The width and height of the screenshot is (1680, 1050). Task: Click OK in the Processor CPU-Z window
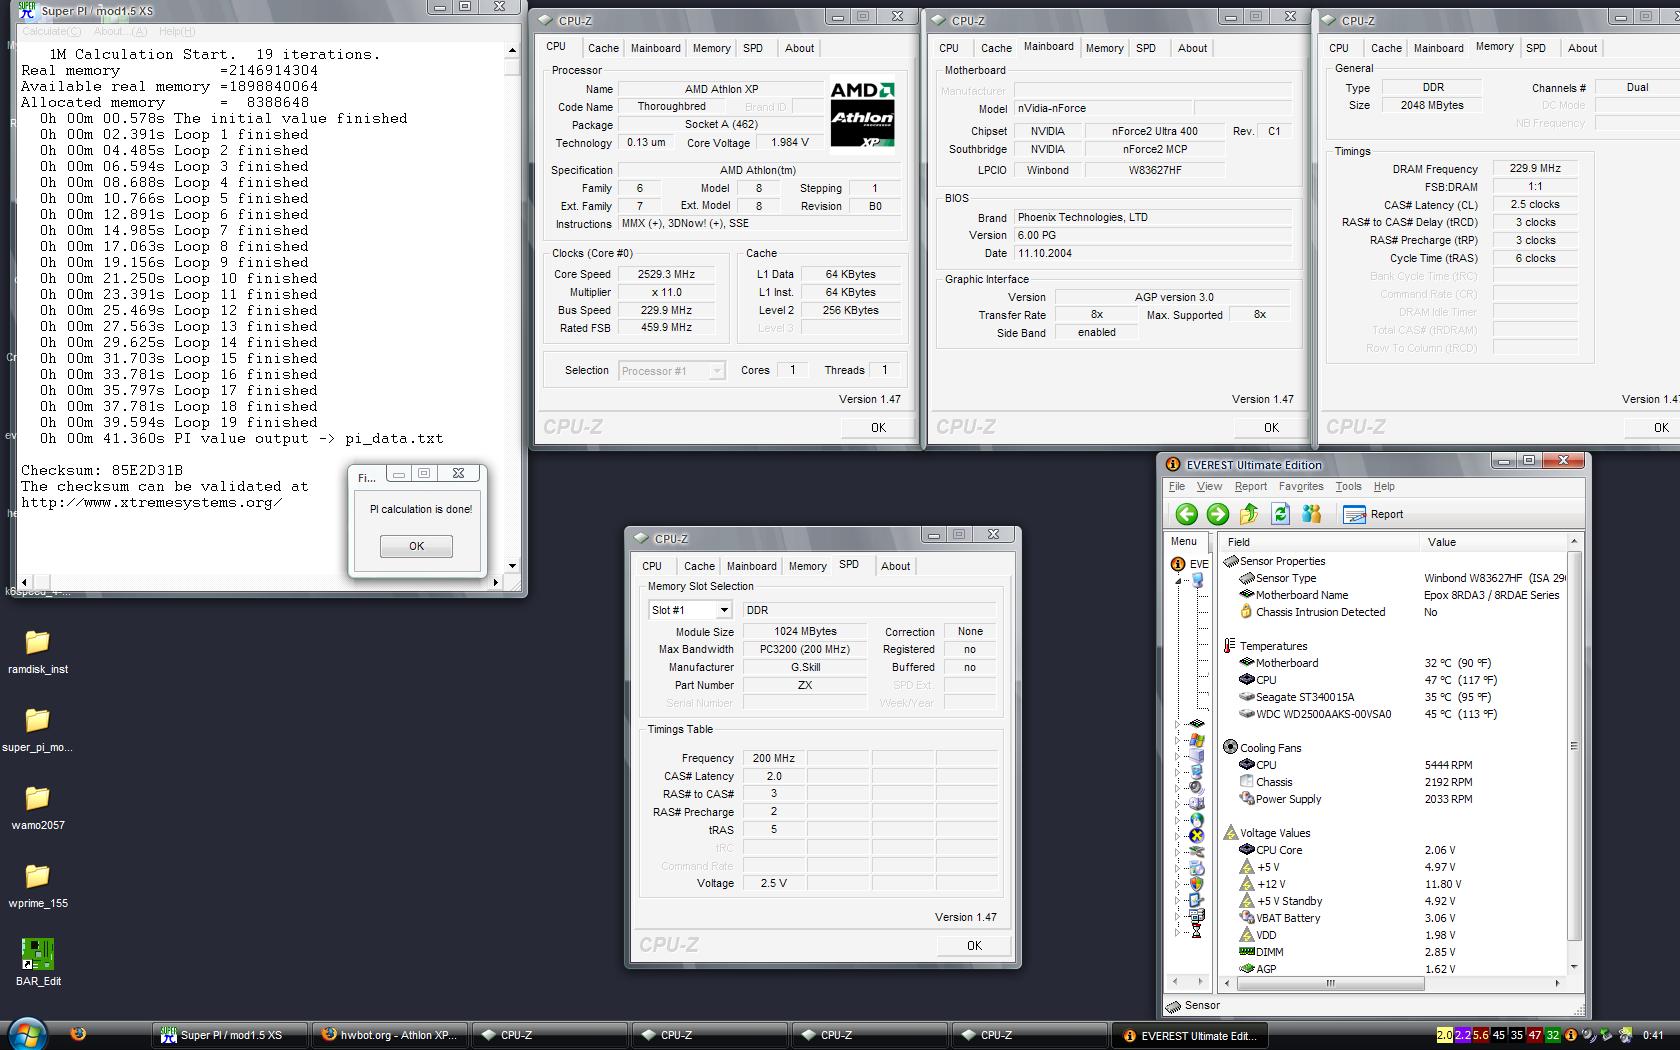[878, 427]
